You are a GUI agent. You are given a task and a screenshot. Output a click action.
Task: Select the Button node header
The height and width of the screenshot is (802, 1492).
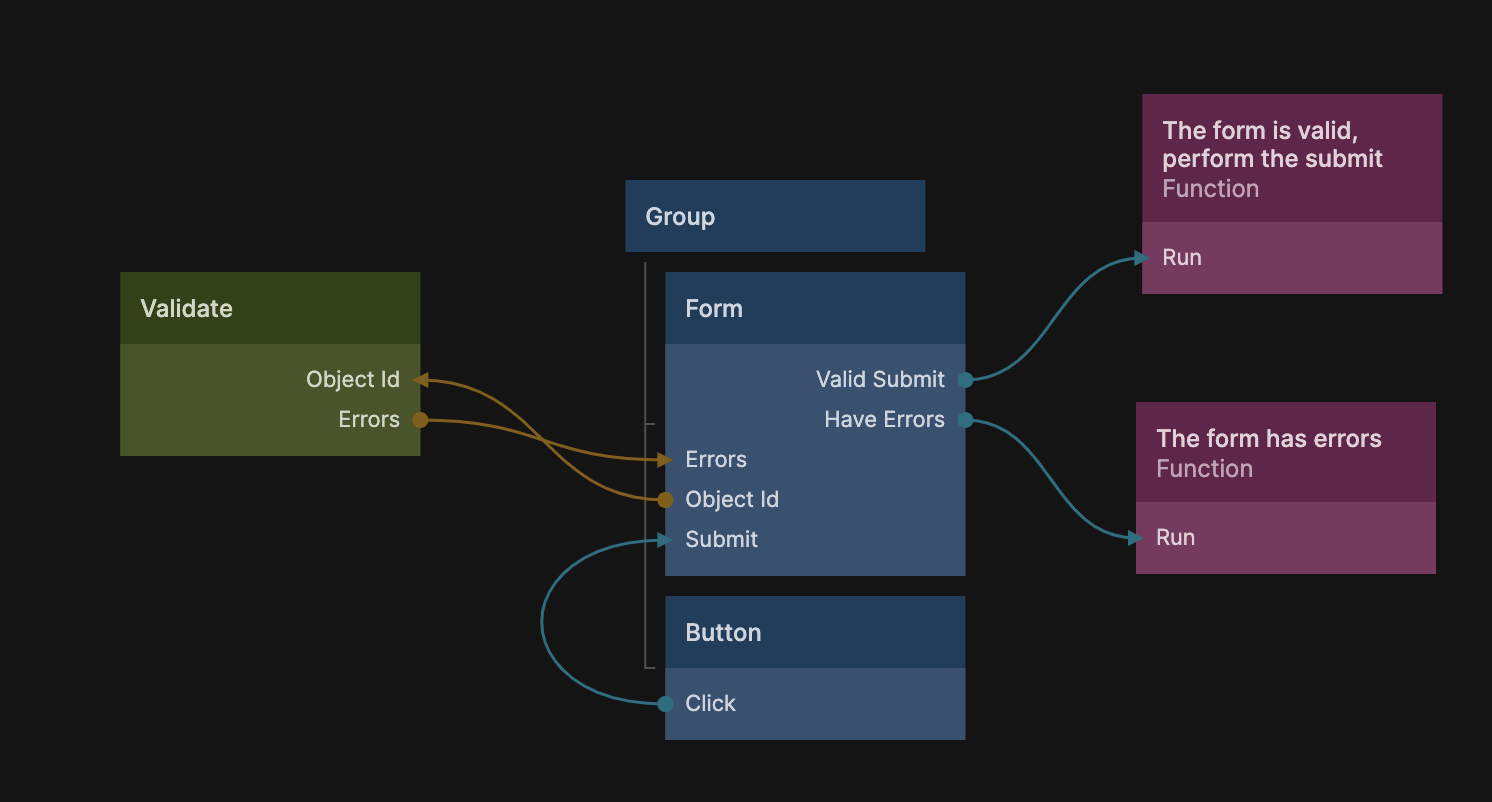[x=815, y=633]
